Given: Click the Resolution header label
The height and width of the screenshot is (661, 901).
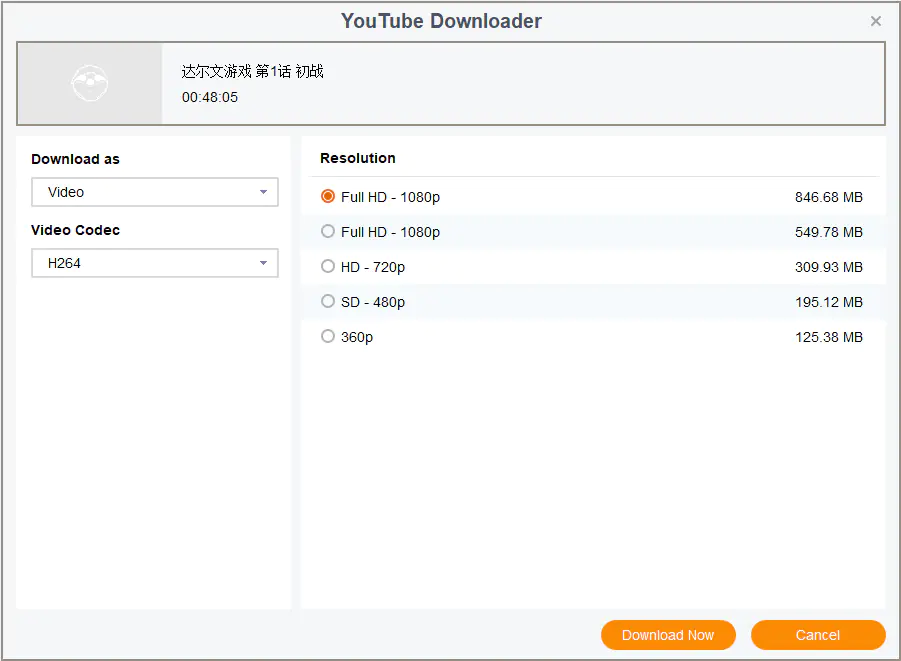Looking at the screenshot, I should pyautogui.click(x=358, y=158).
